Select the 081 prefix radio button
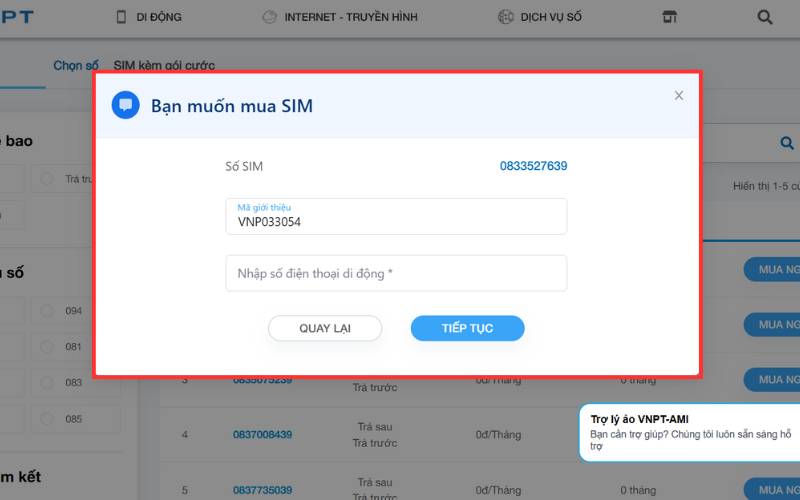Screen dimensions: 800x500 coord(46,346)
